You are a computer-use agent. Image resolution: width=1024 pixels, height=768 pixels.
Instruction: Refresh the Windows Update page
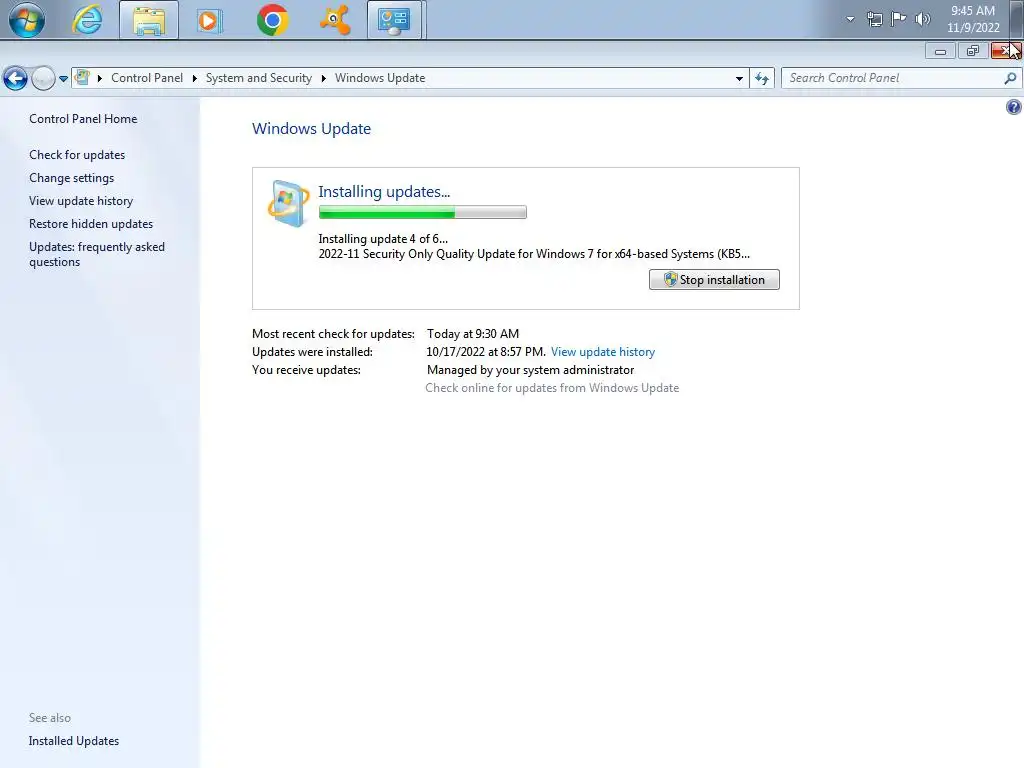point(761,78)
